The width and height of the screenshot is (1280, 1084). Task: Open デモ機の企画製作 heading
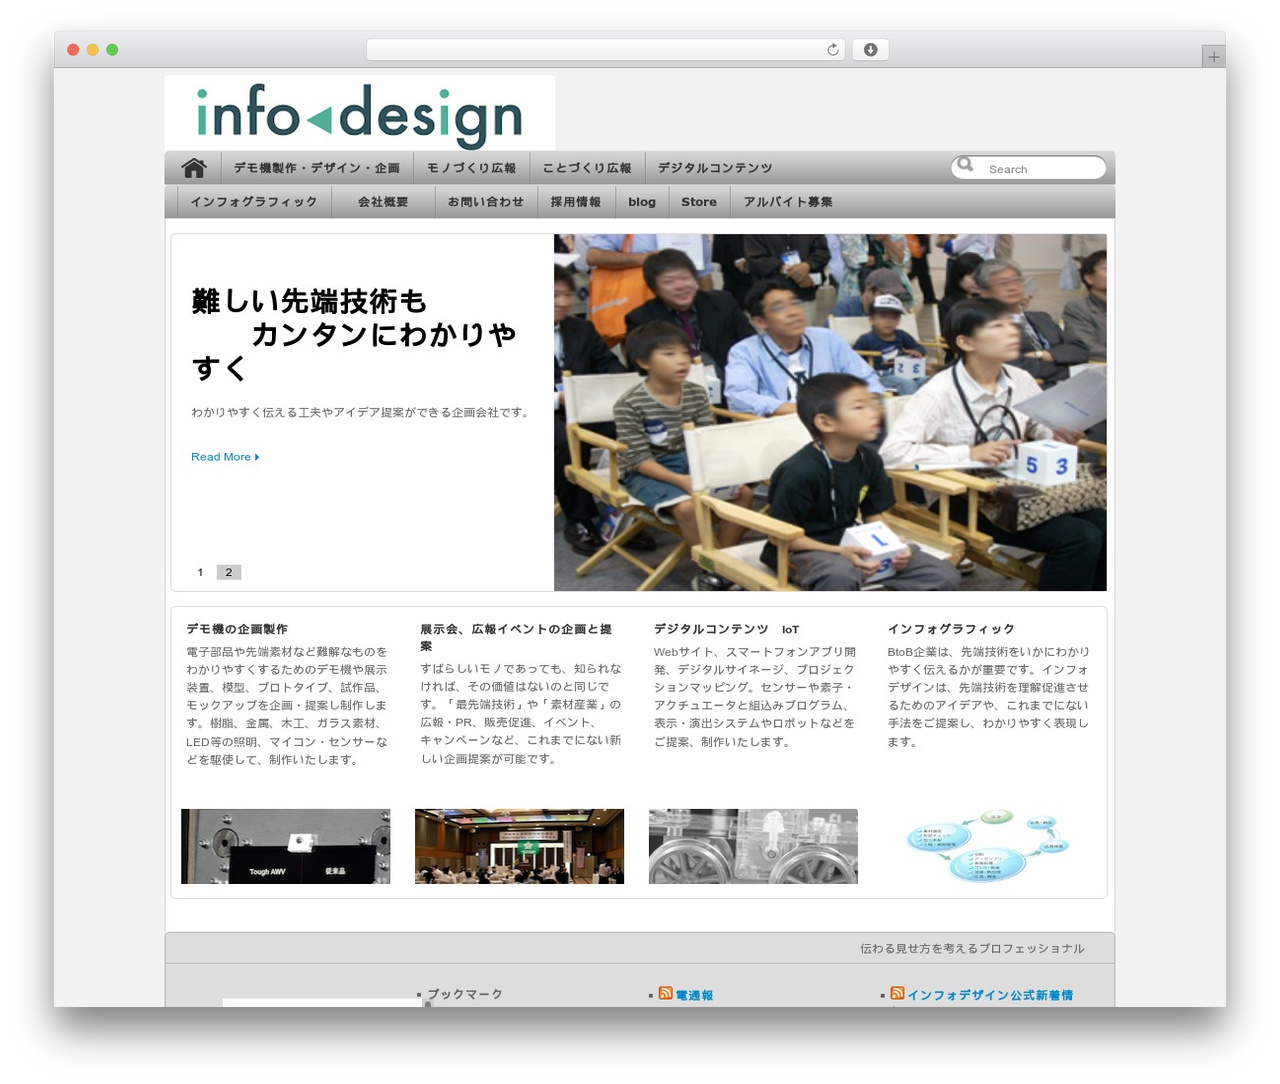pyautogui.click(x=237, y=629)
